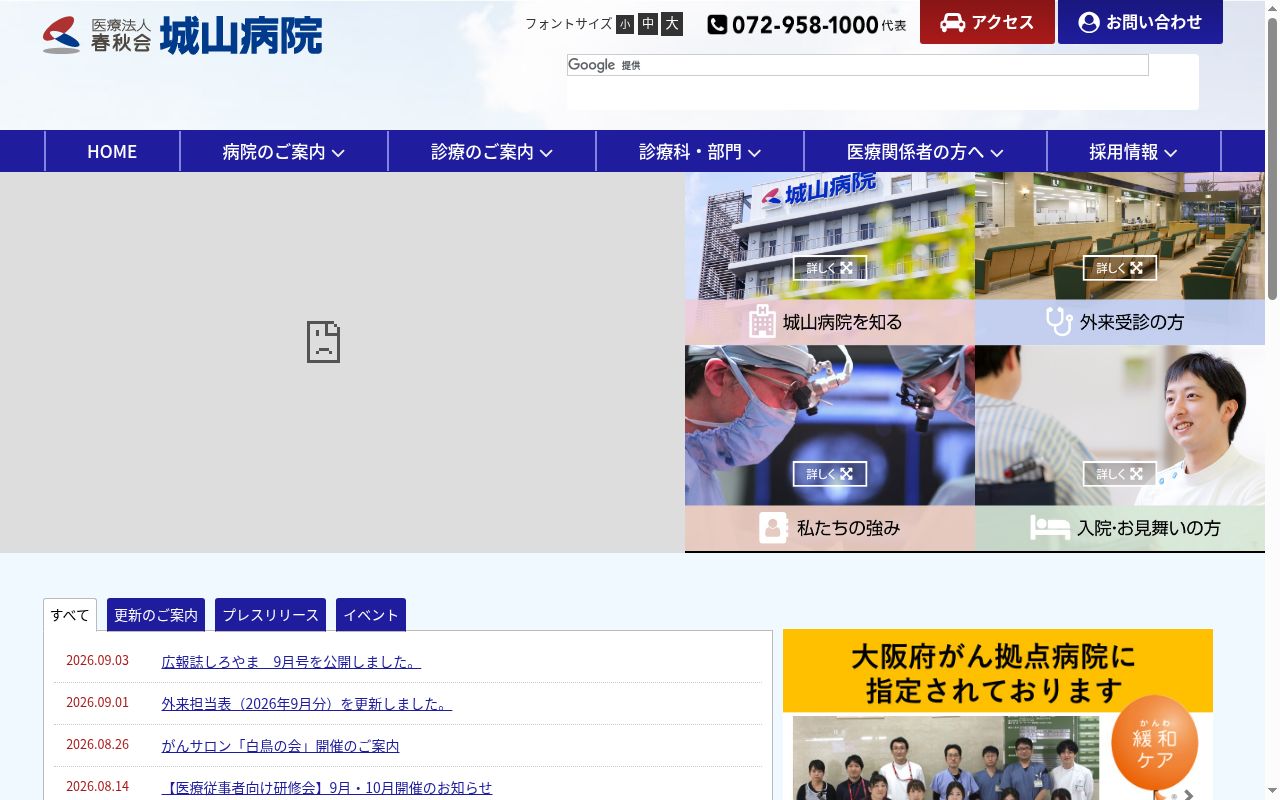Switch to the プレスリリース tab
The height and width of the screenshot is (800, 1280).
click(x=270, y=615)
